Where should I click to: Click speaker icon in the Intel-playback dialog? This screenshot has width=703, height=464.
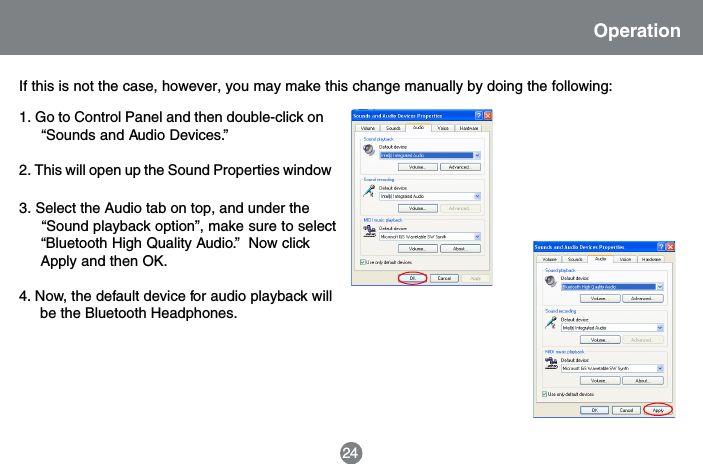click(x=369, y=151)
